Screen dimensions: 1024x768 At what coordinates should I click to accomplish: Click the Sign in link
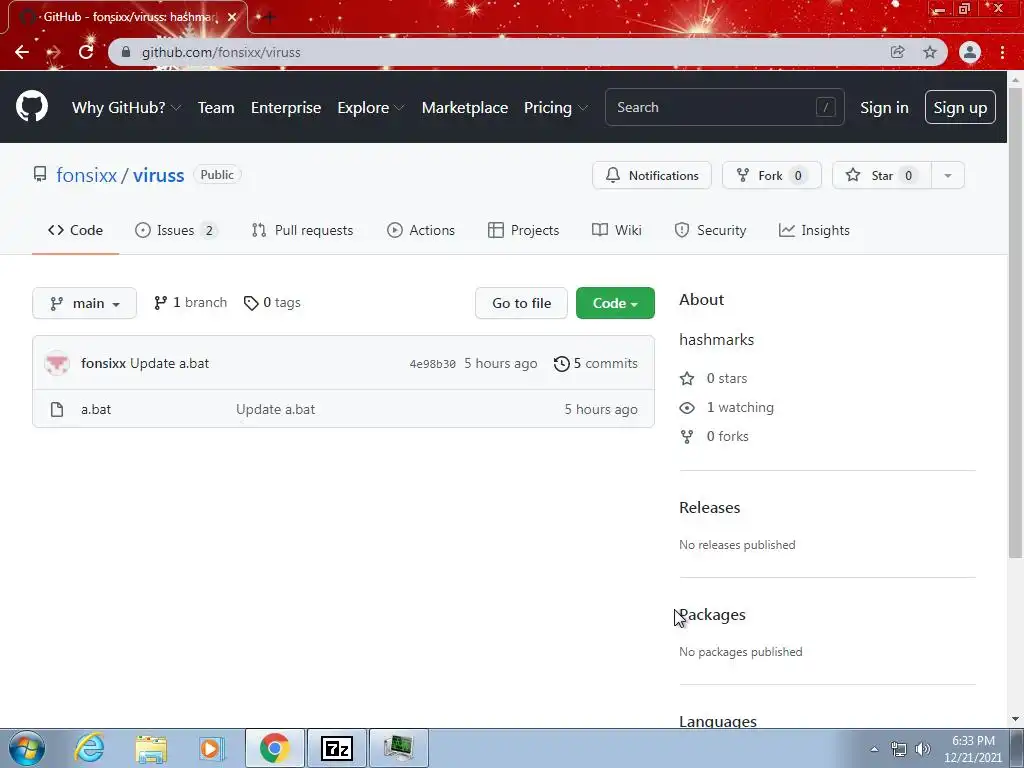[884, 108]
